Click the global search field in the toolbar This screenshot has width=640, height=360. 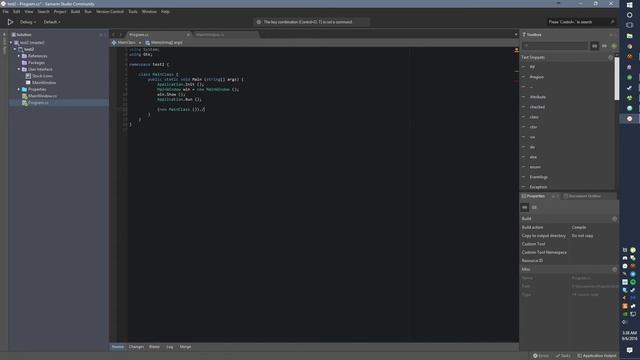[x=580, y=22]
